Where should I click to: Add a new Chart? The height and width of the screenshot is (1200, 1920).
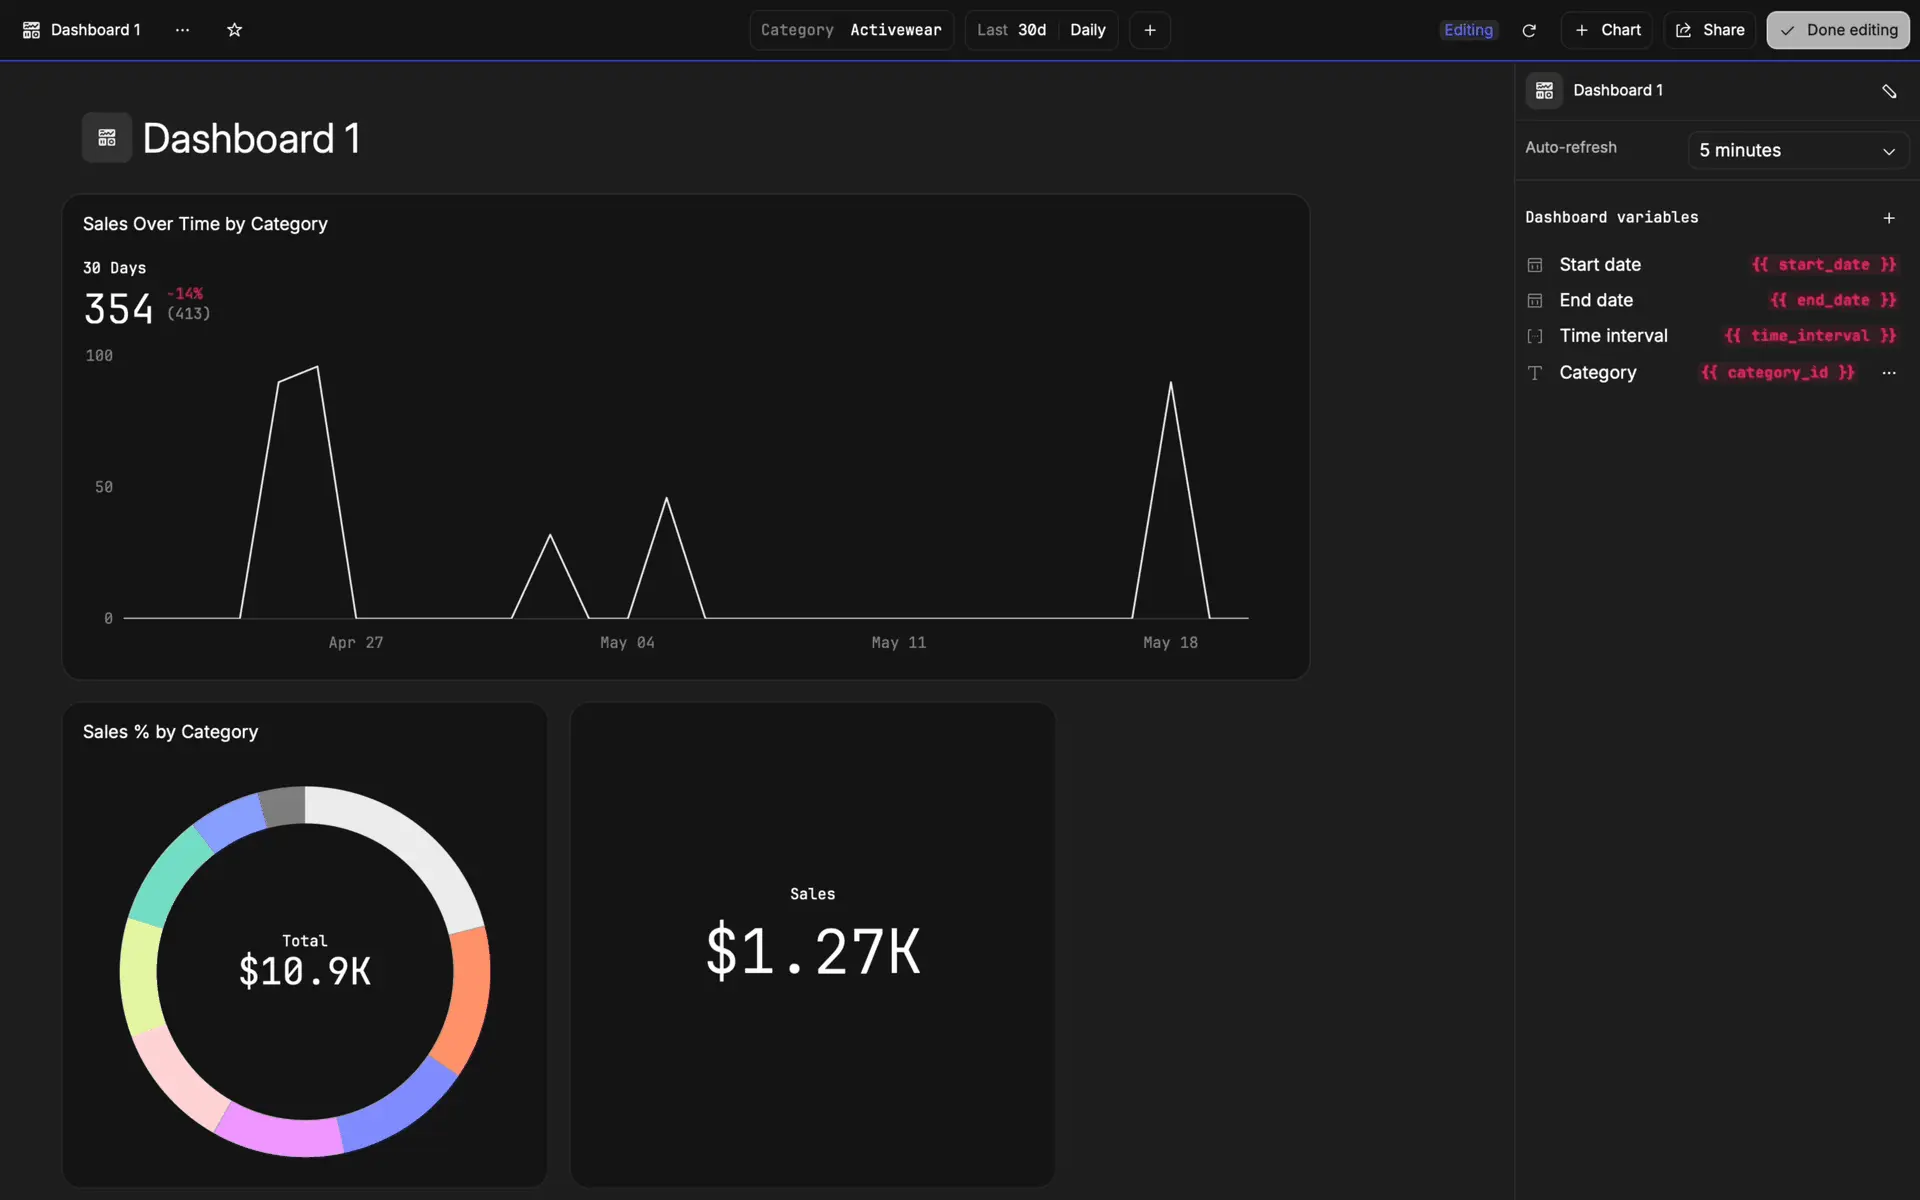(1607, 30)
